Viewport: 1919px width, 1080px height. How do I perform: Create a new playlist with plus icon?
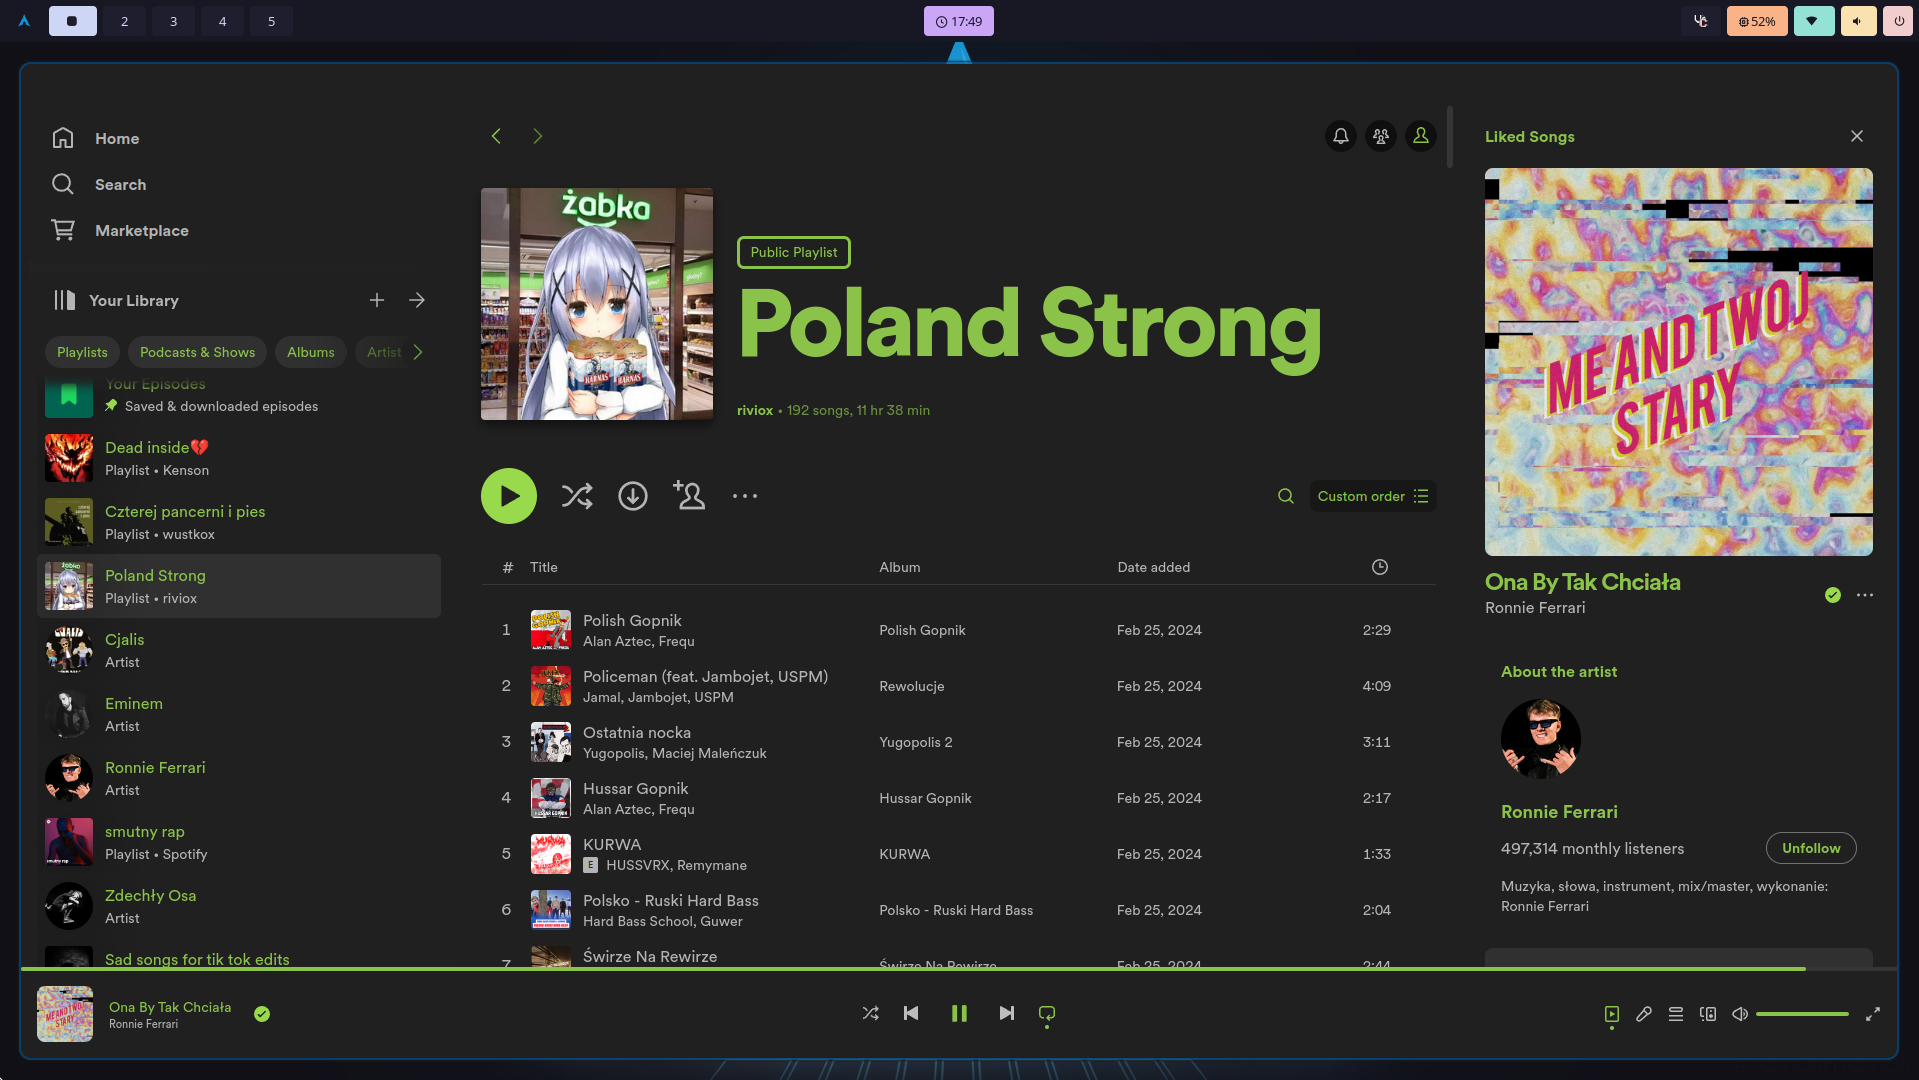tap(377, 300)
